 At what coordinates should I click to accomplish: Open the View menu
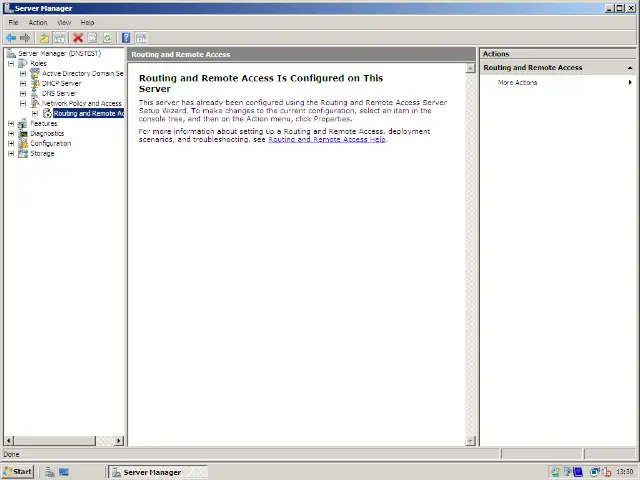pos(64,22)
